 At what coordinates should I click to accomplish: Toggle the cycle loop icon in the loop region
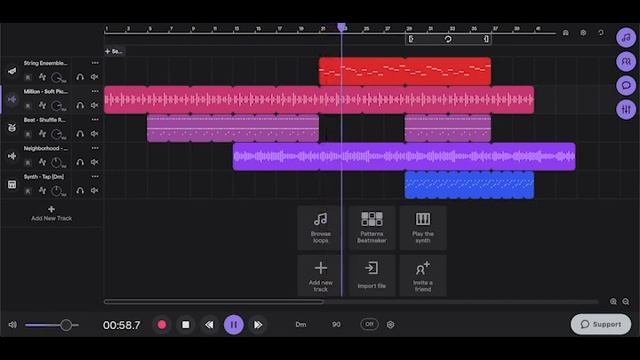click(x=448, y=39)
